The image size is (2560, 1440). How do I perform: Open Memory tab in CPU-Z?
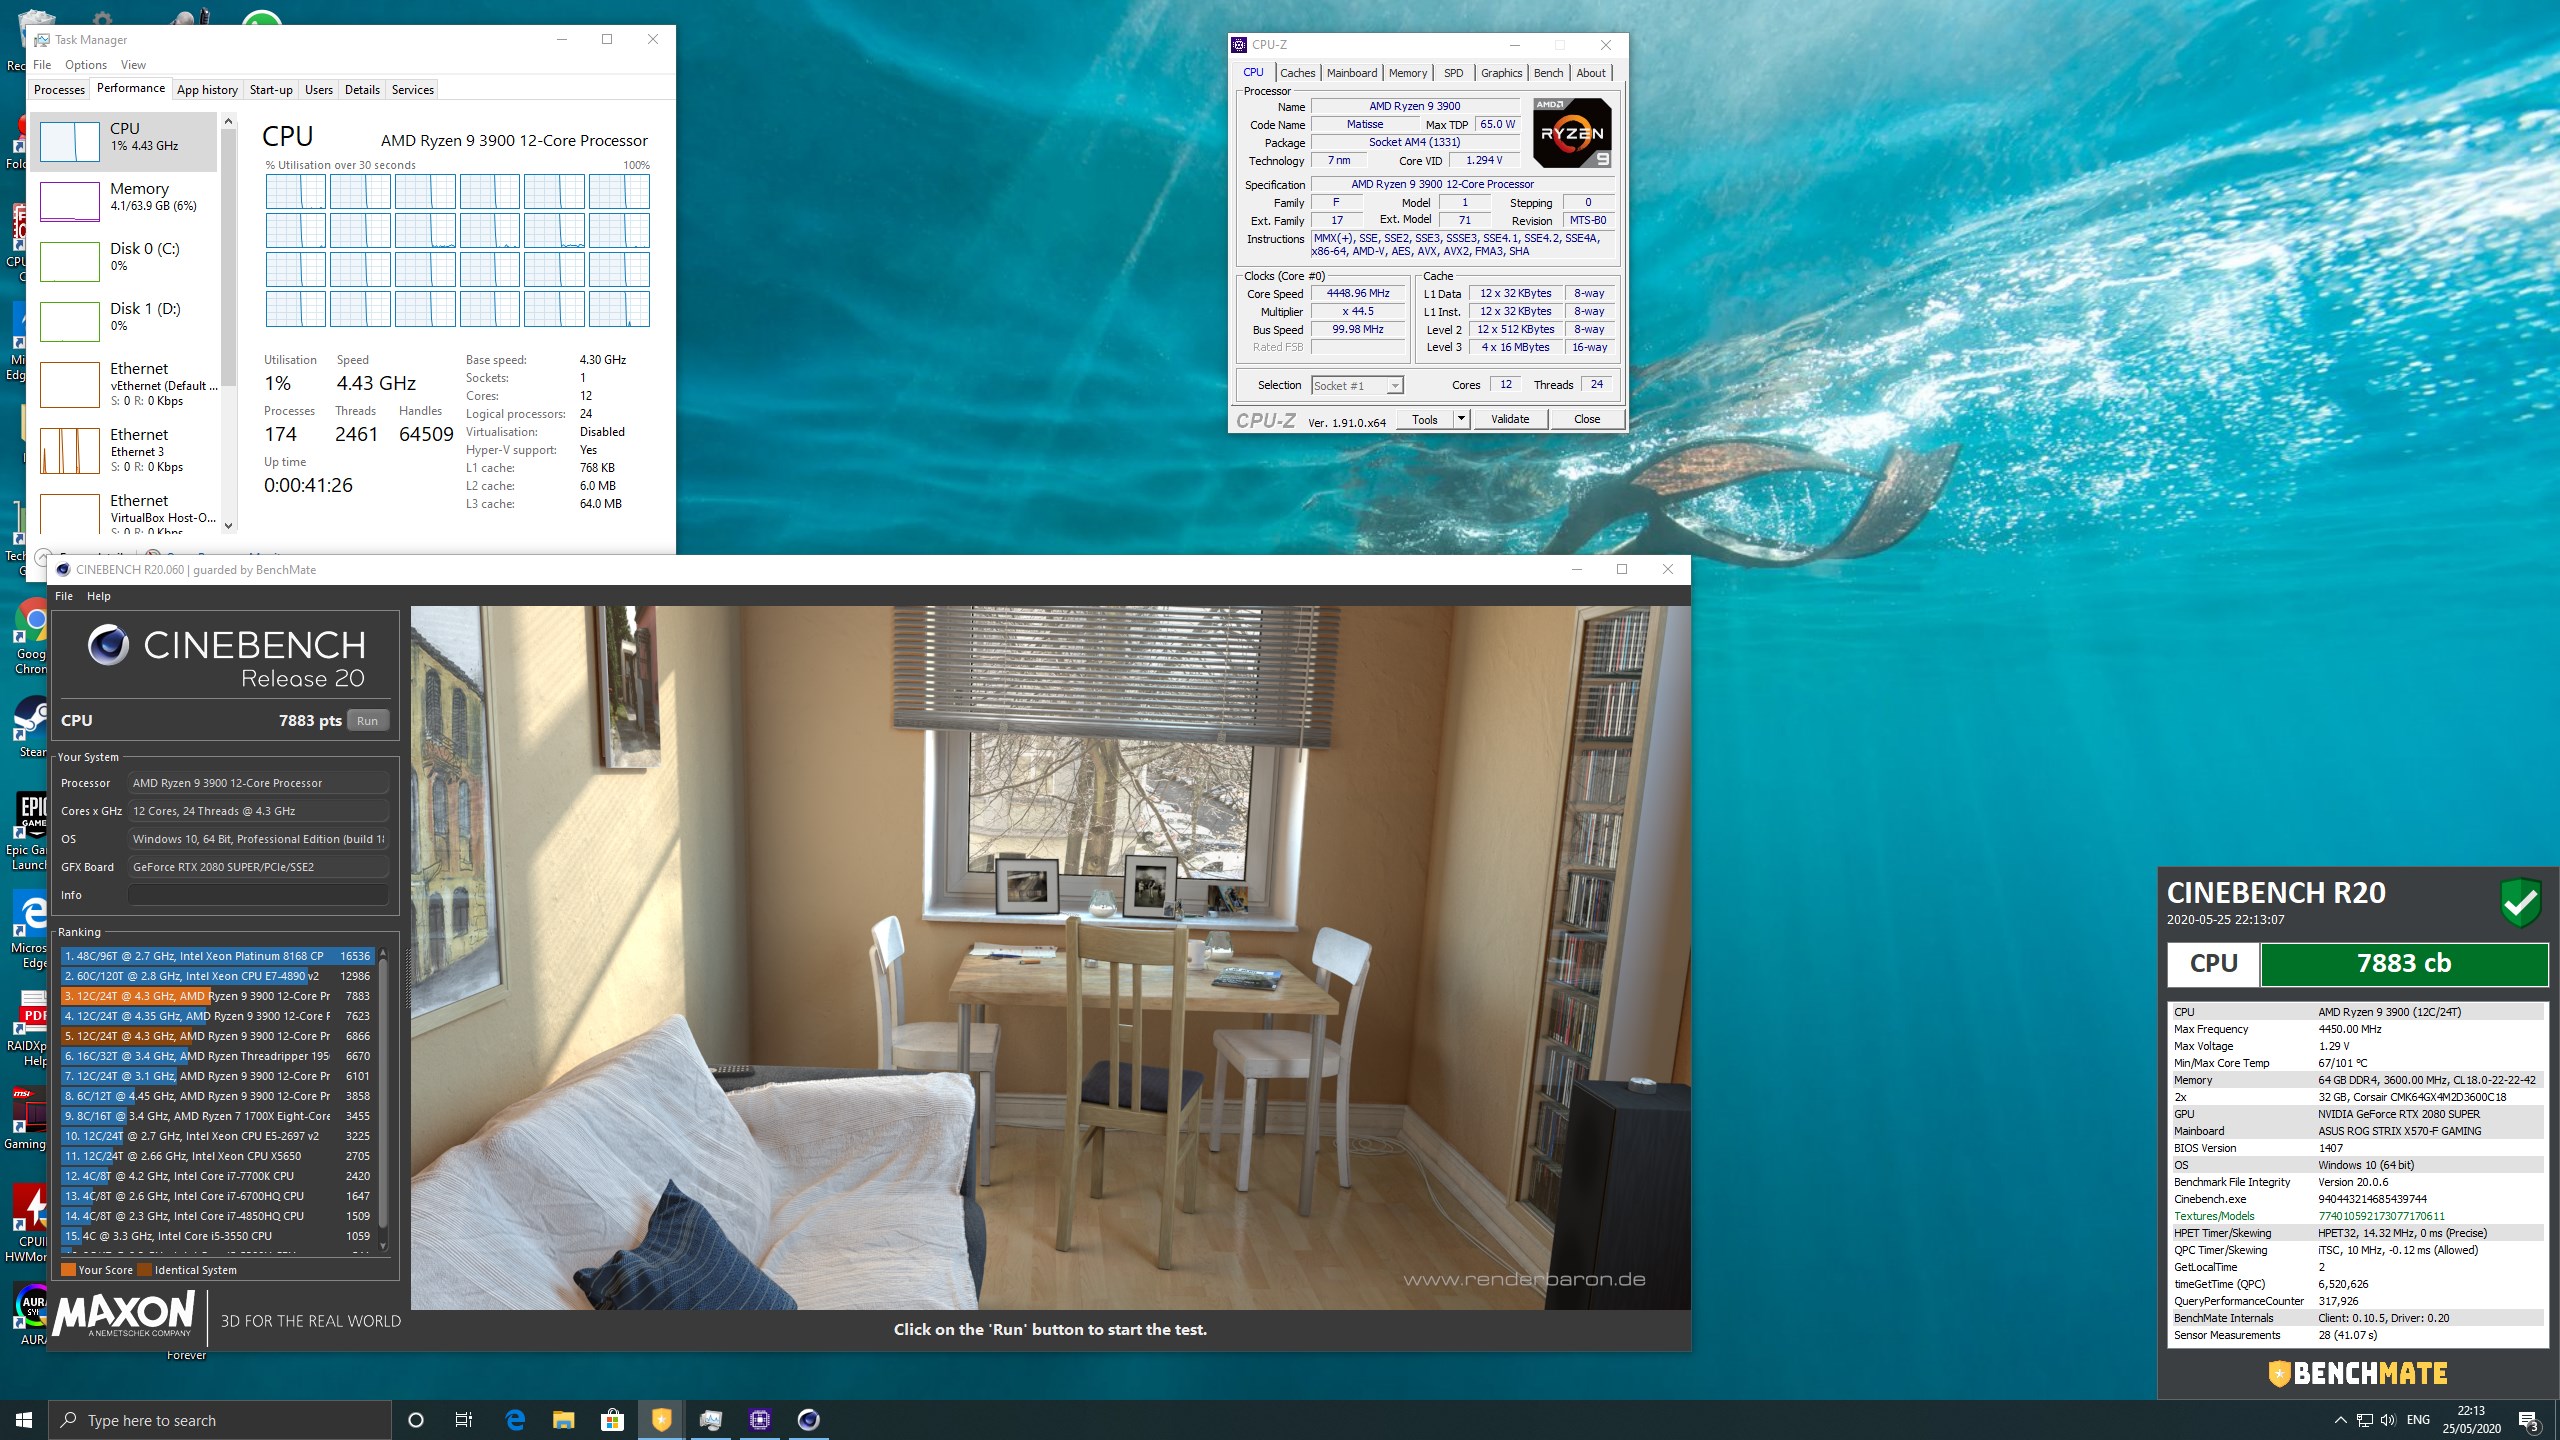point(1408,73)
